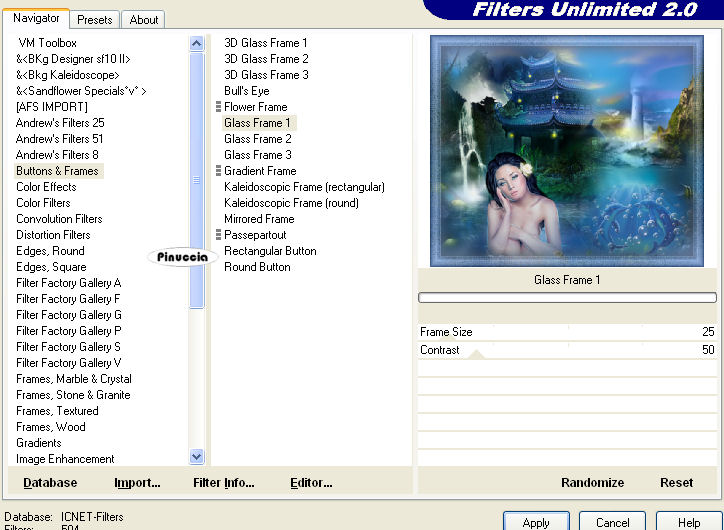Choose Kaleidoscopic Frame (round) filter
Viewport: 724px width, 530px height.
[291, 203]
